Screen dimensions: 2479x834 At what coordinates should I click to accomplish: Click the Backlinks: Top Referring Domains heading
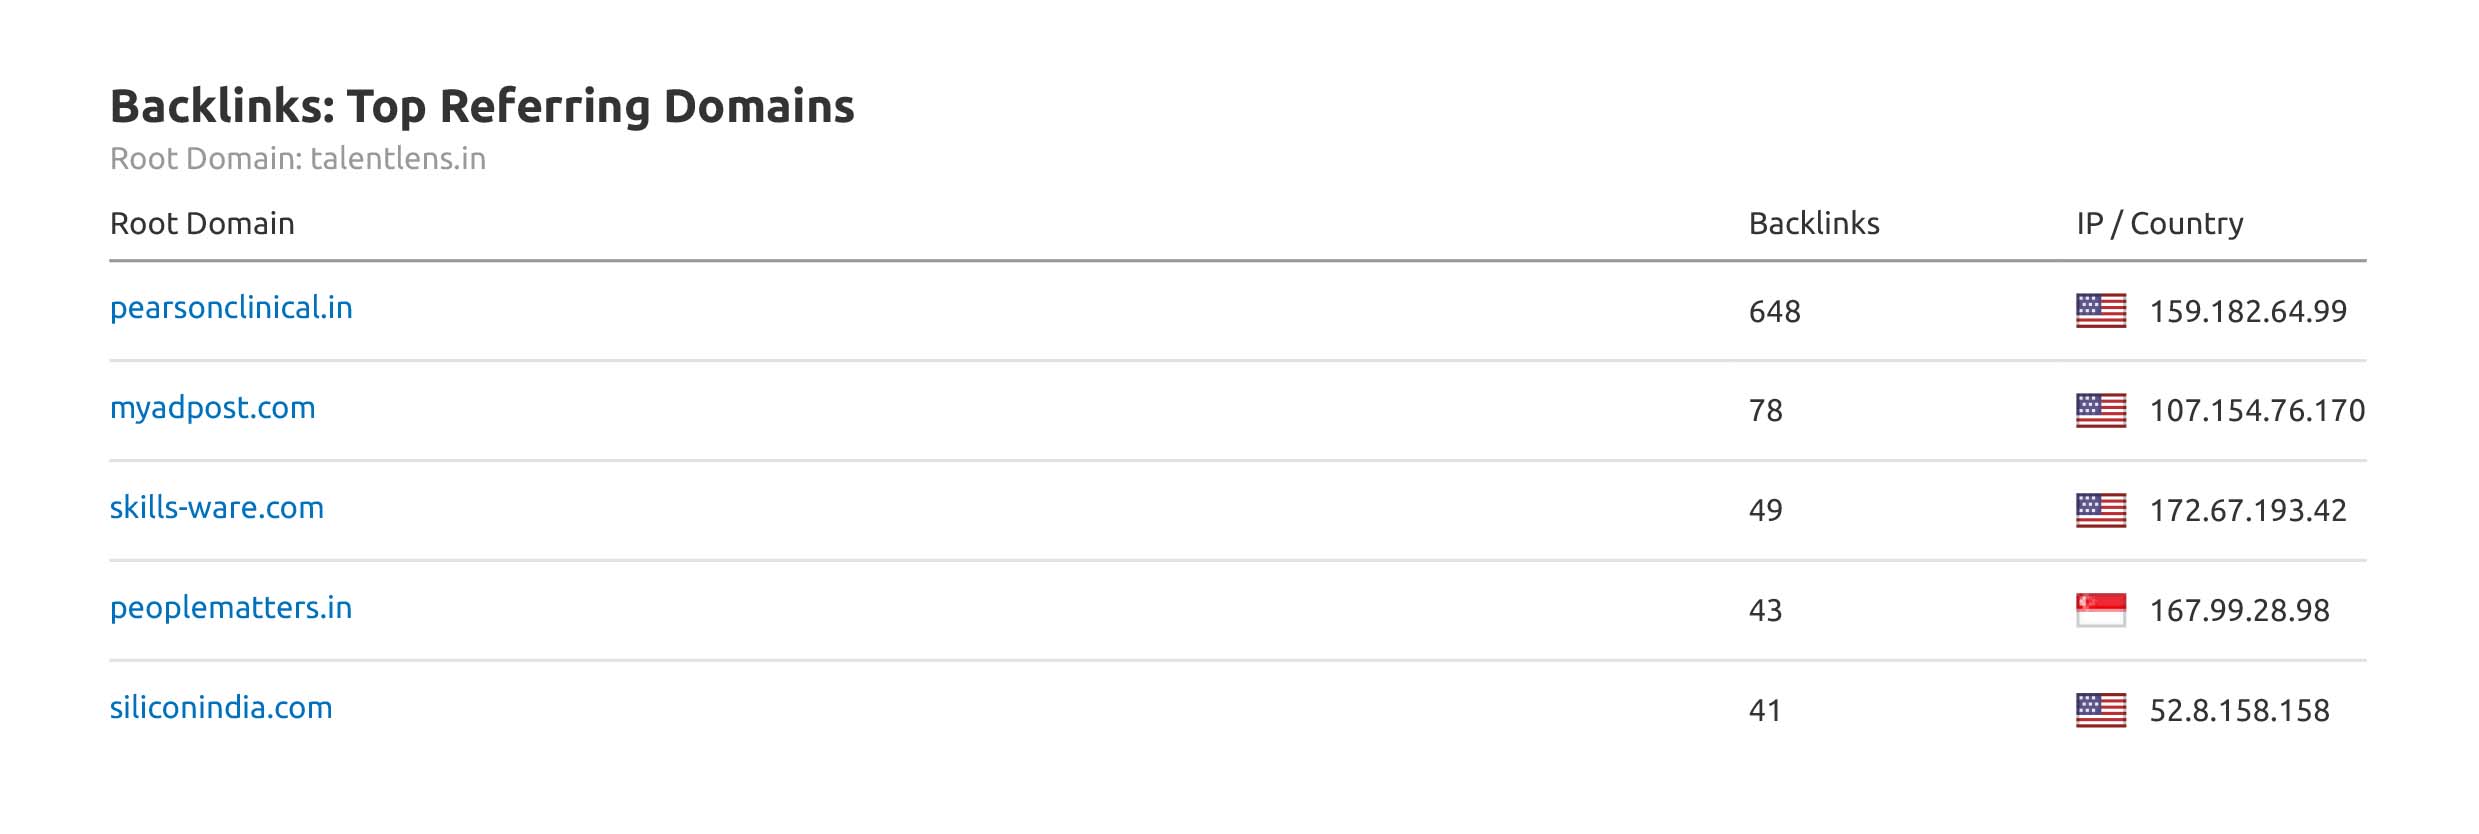pos(482,106)
